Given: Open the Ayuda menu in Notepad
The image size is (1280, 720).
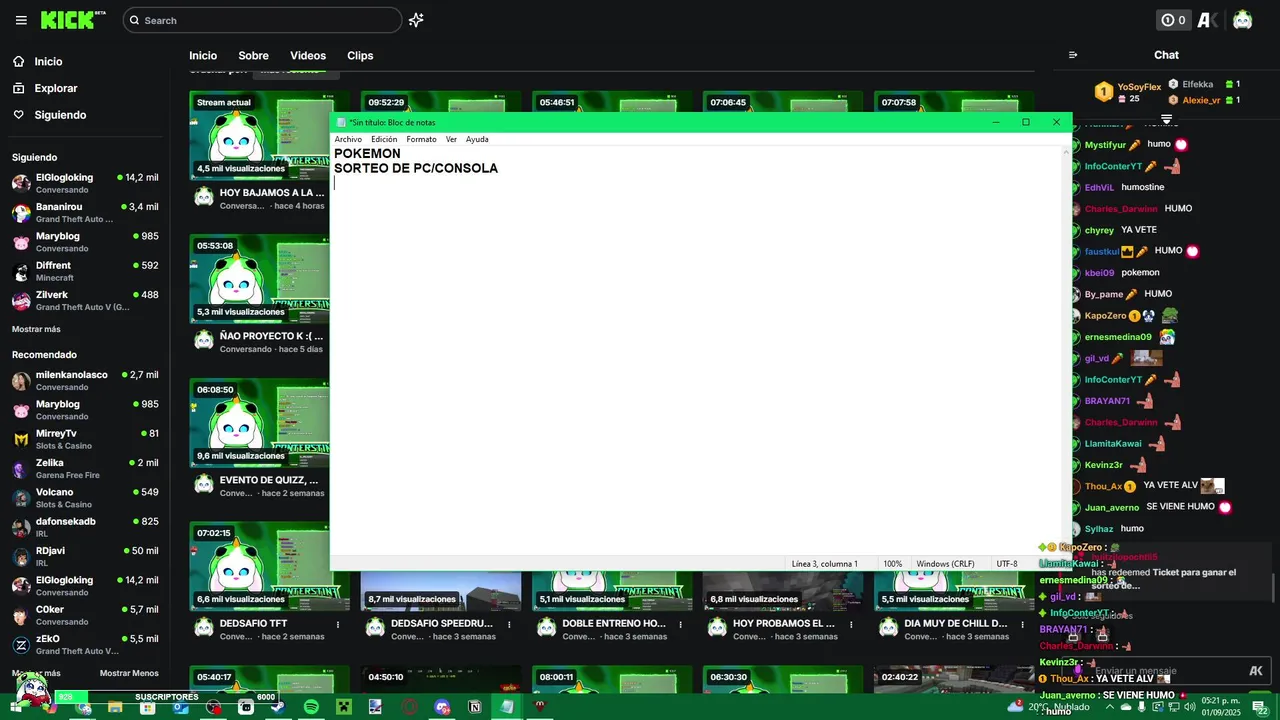Looking at the screenshot, I should [x=477, y=139].
